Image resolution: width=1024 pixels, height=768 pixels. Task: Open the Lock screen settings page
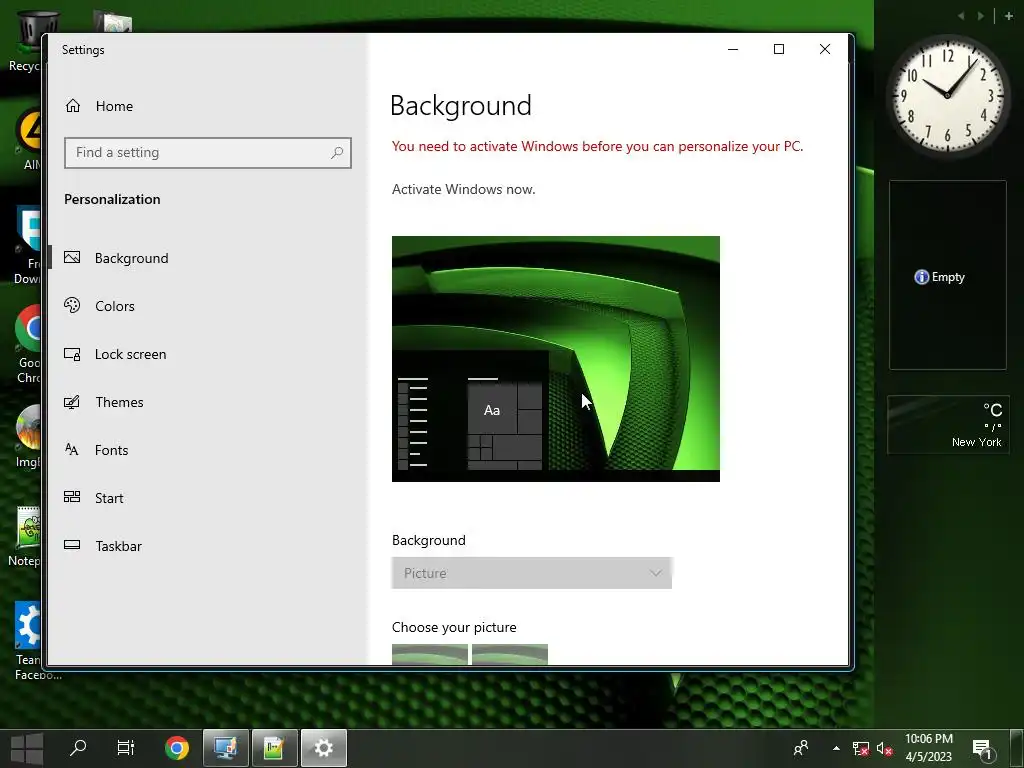130,354
